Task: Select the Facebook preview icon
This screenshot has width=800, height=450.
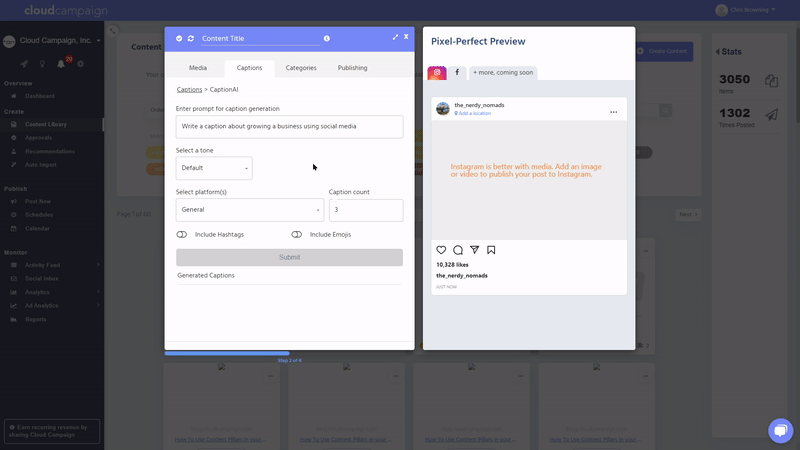Action: coord(457,72)
